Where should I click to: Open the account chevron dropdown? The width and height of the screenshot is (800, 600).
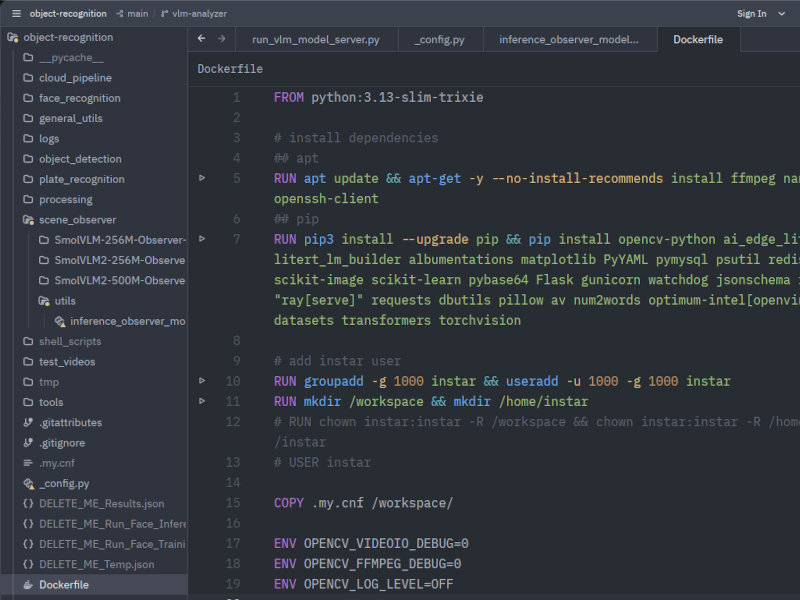pyautogui.click(x=781, y=14)
